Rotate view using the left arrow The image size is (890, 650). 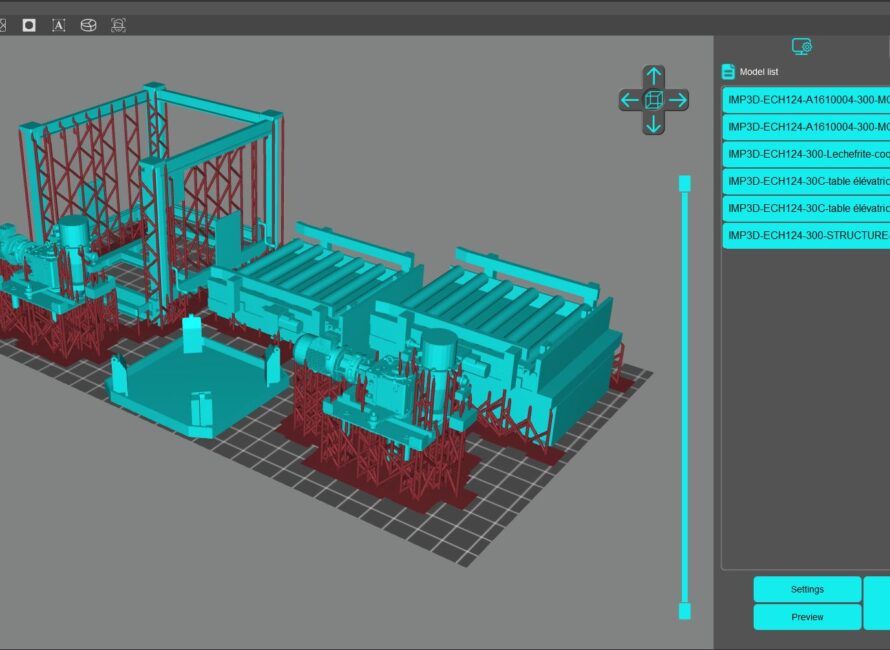pos(629,100)
